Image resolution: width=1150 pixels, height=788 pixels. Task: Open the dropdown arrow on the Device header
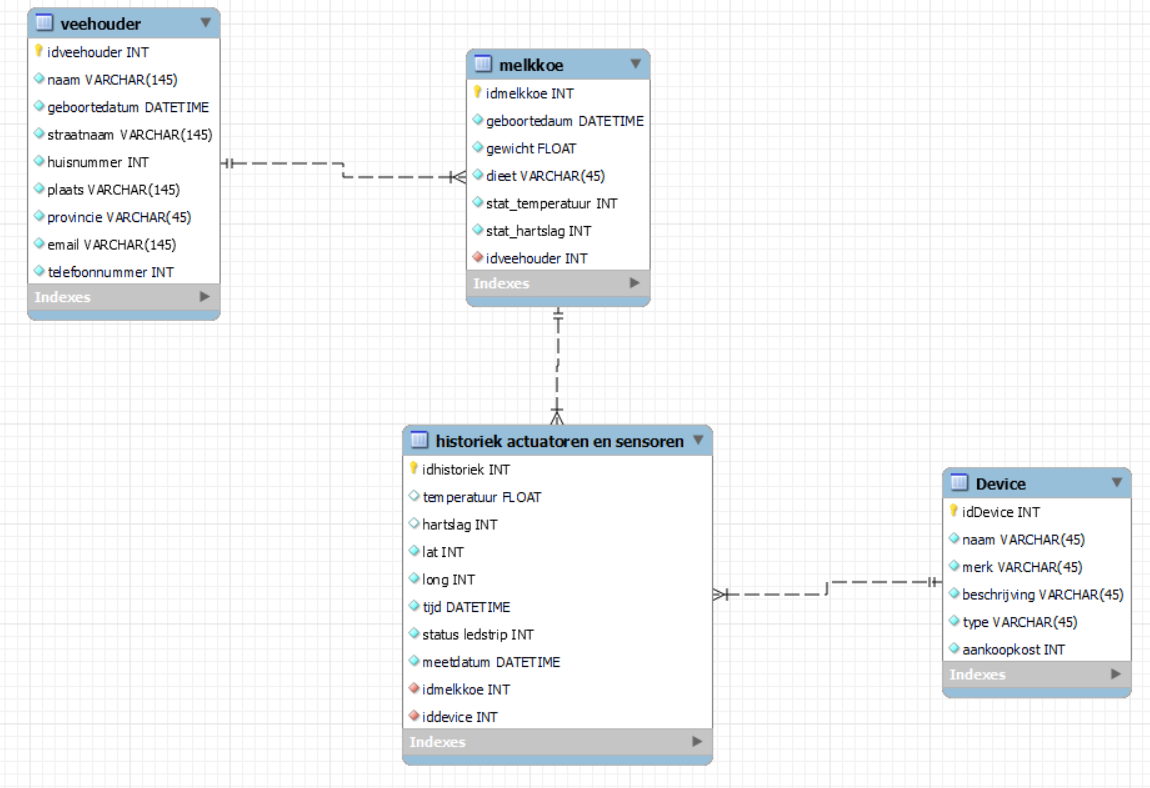[x=1117, y=483]
